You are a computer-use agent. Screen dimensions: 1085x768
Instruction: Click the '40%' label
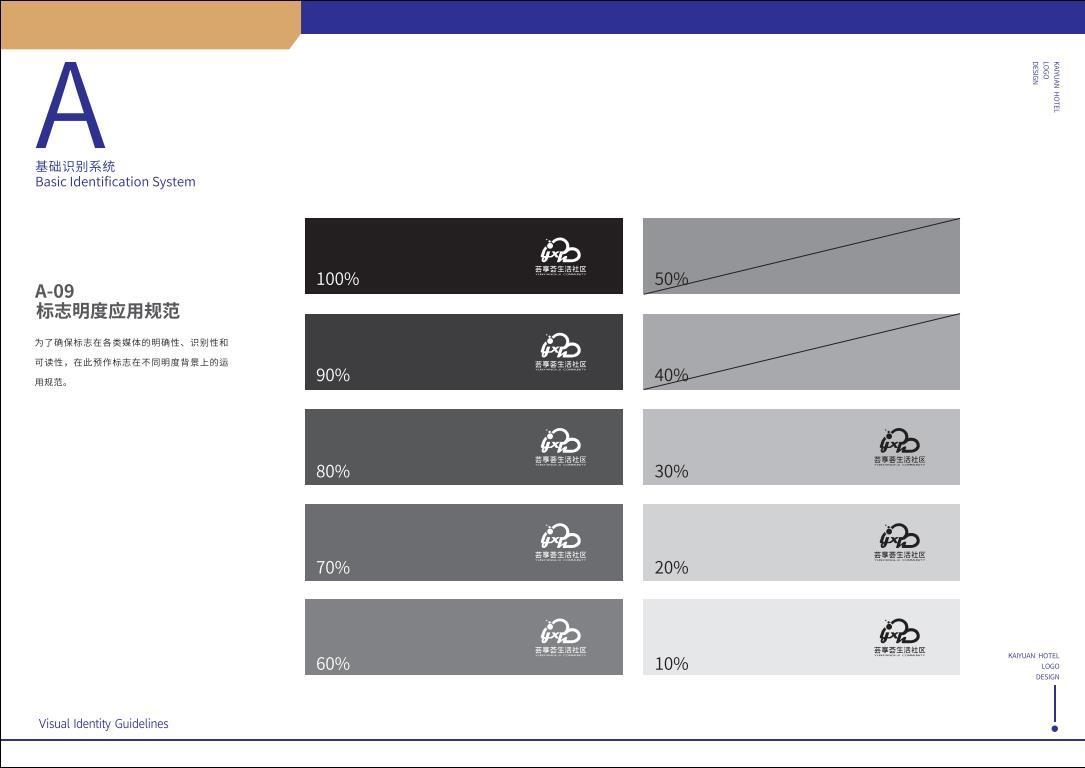(x=671, y=375)
